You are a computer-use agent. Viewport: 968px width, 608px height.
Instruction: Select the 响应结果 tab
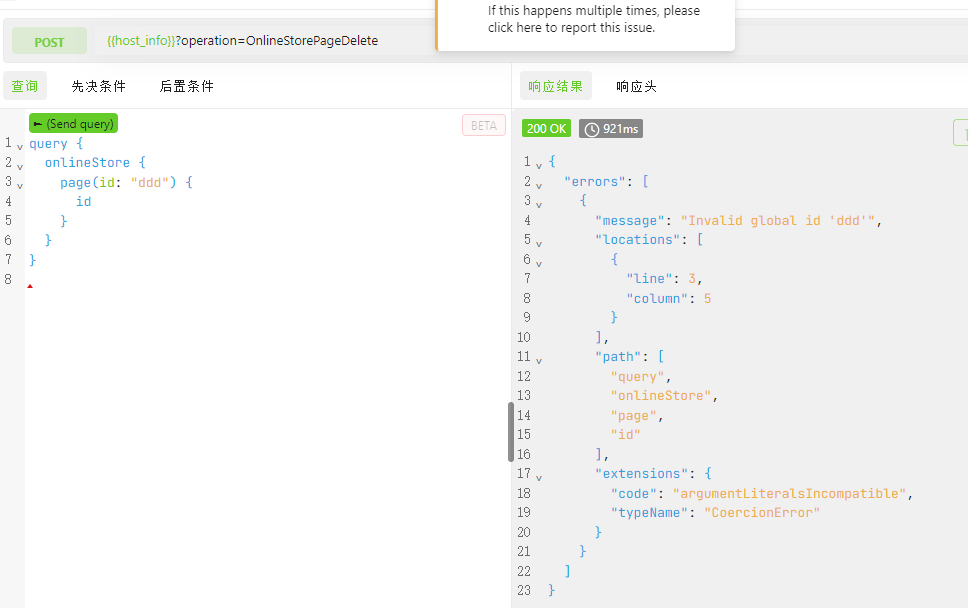[x=556, y=86]
